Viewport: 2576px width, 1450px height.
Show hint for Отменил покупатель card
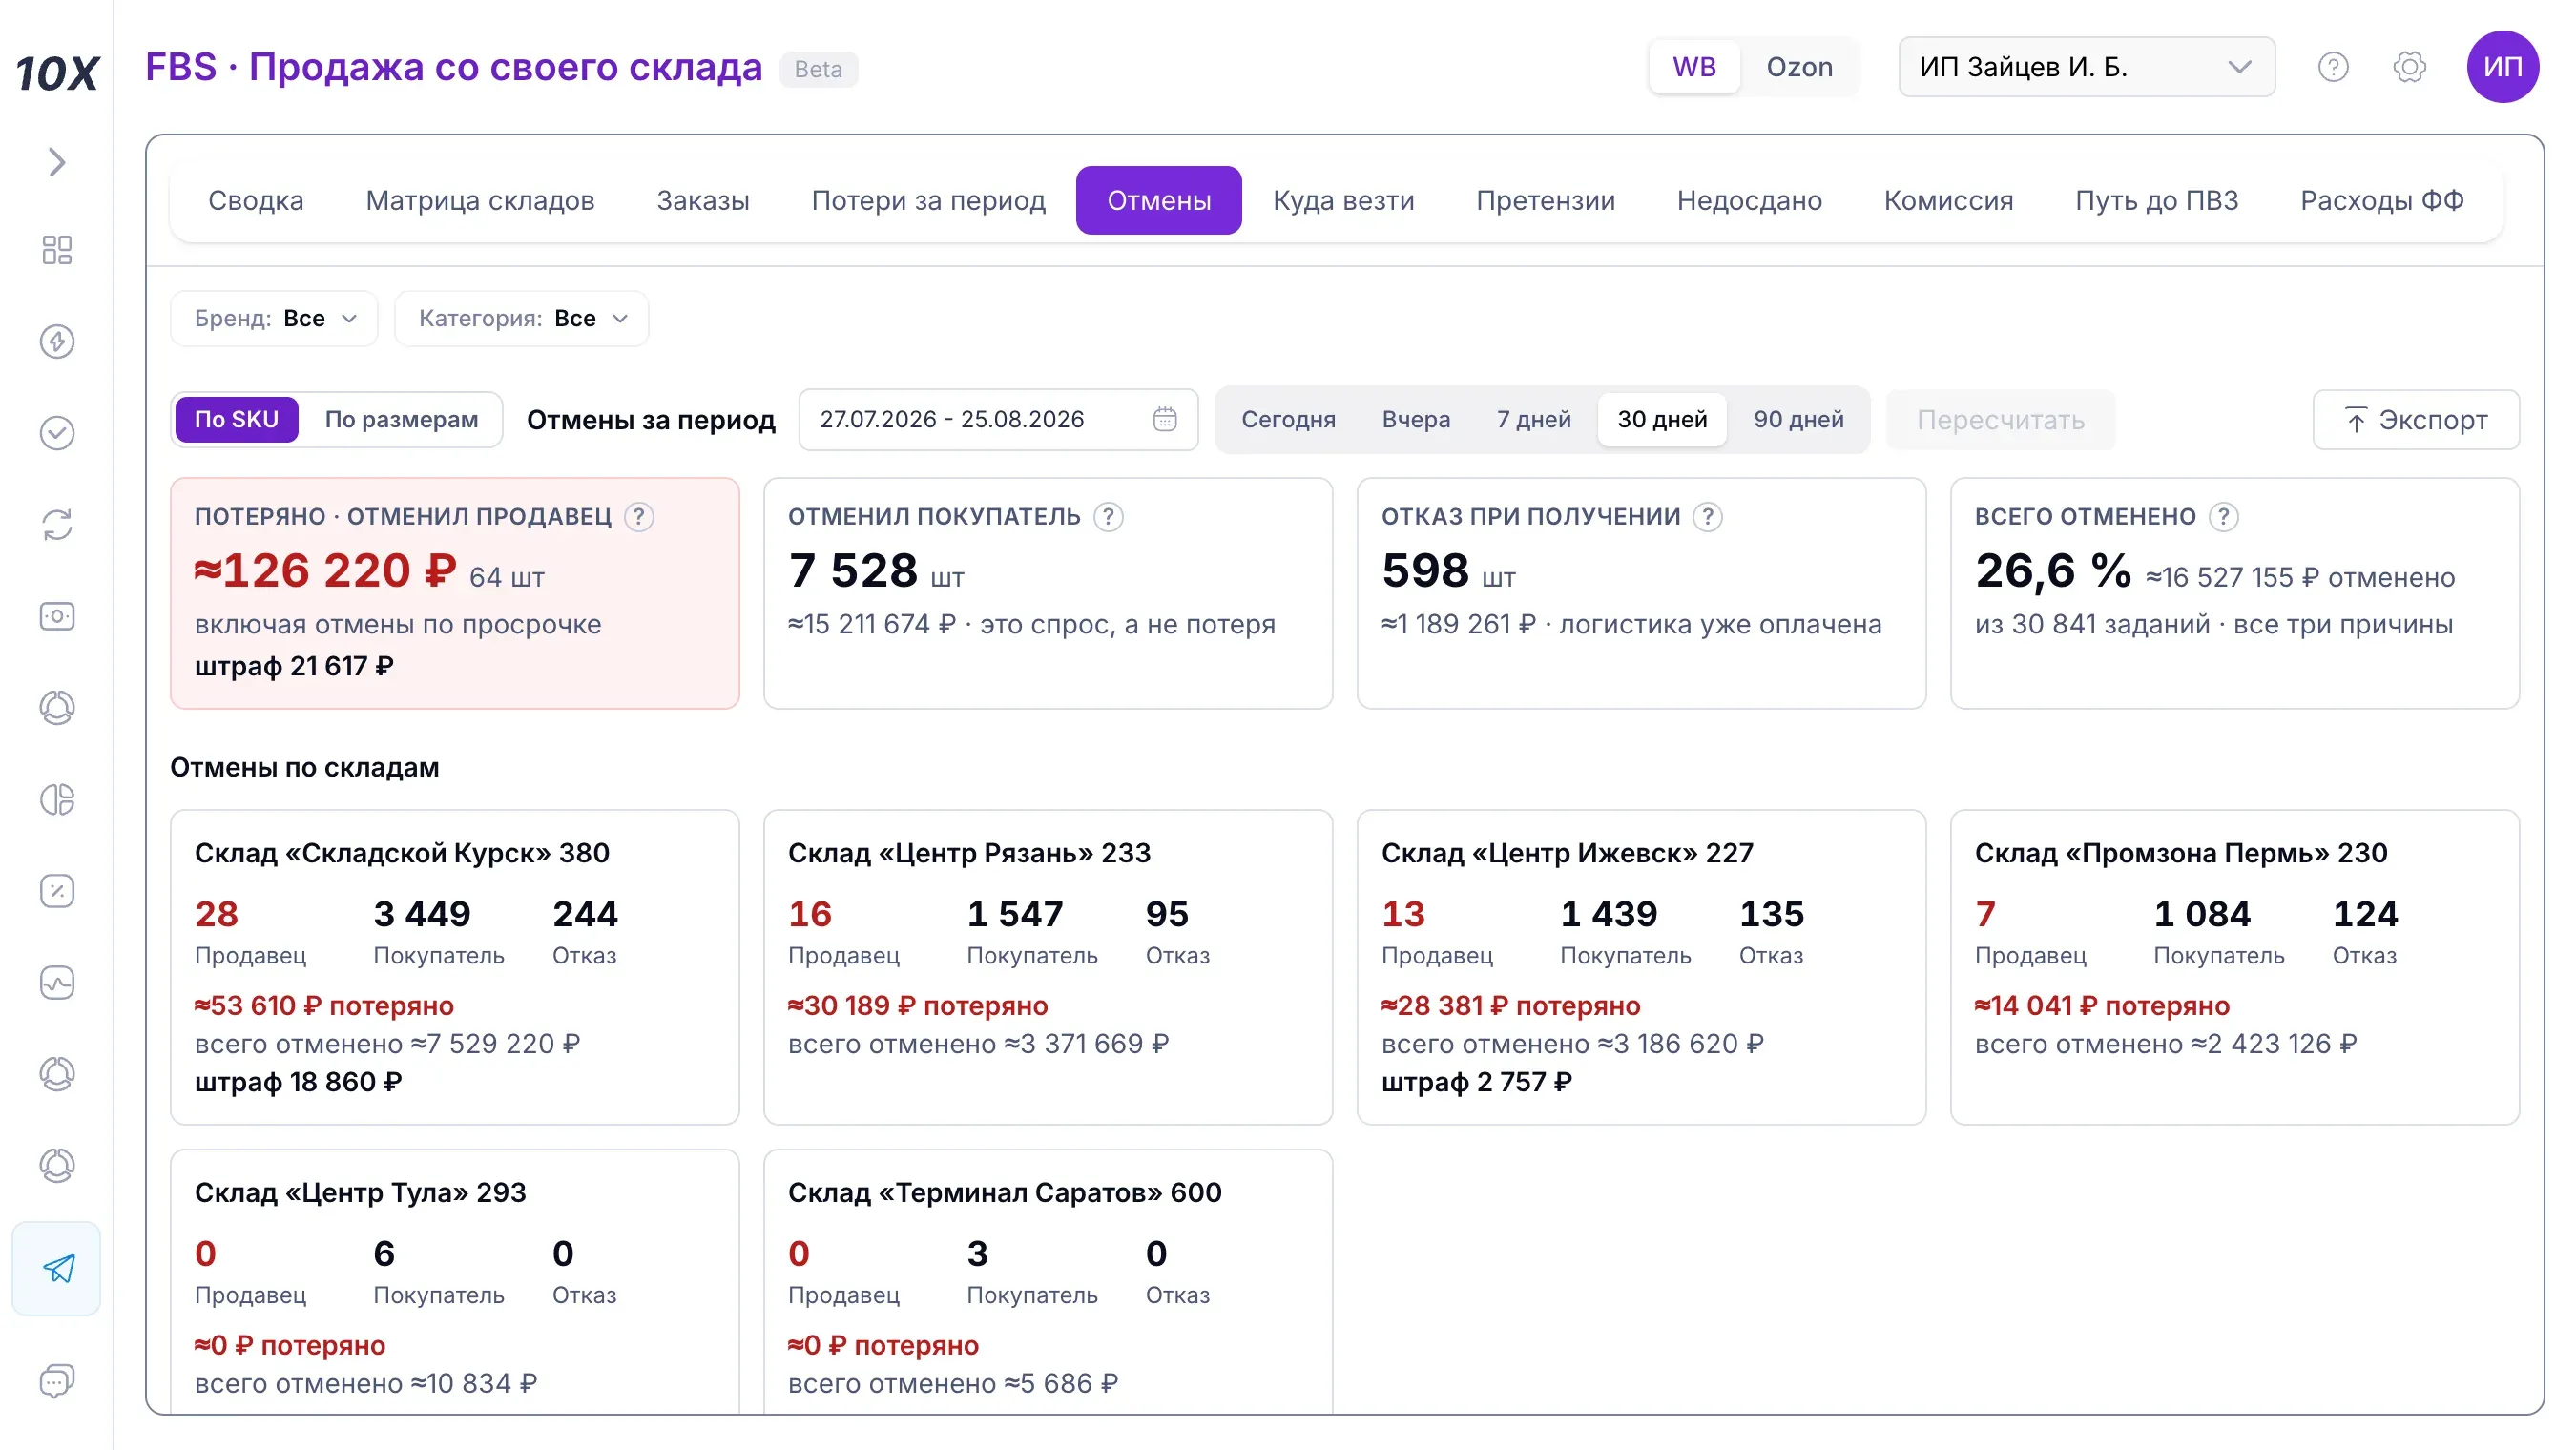tap(1108, 517)
